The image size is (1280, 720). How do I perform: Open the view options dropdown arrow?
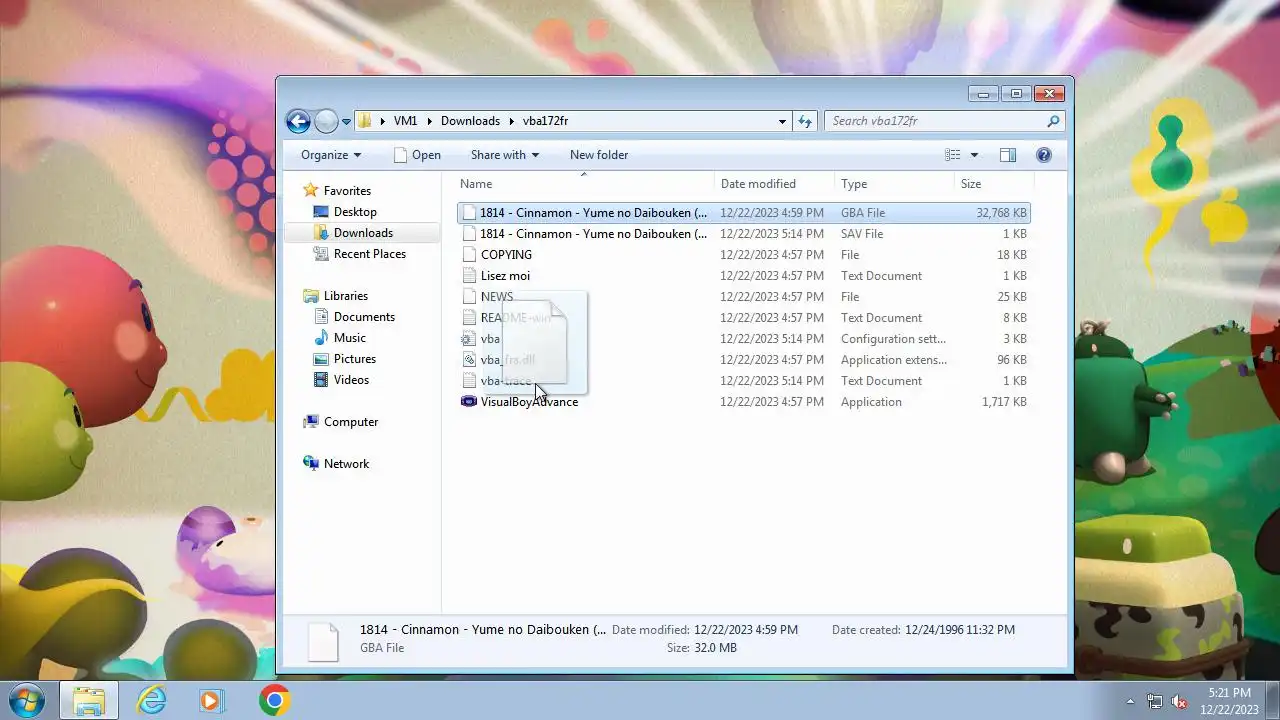point(975,155)
